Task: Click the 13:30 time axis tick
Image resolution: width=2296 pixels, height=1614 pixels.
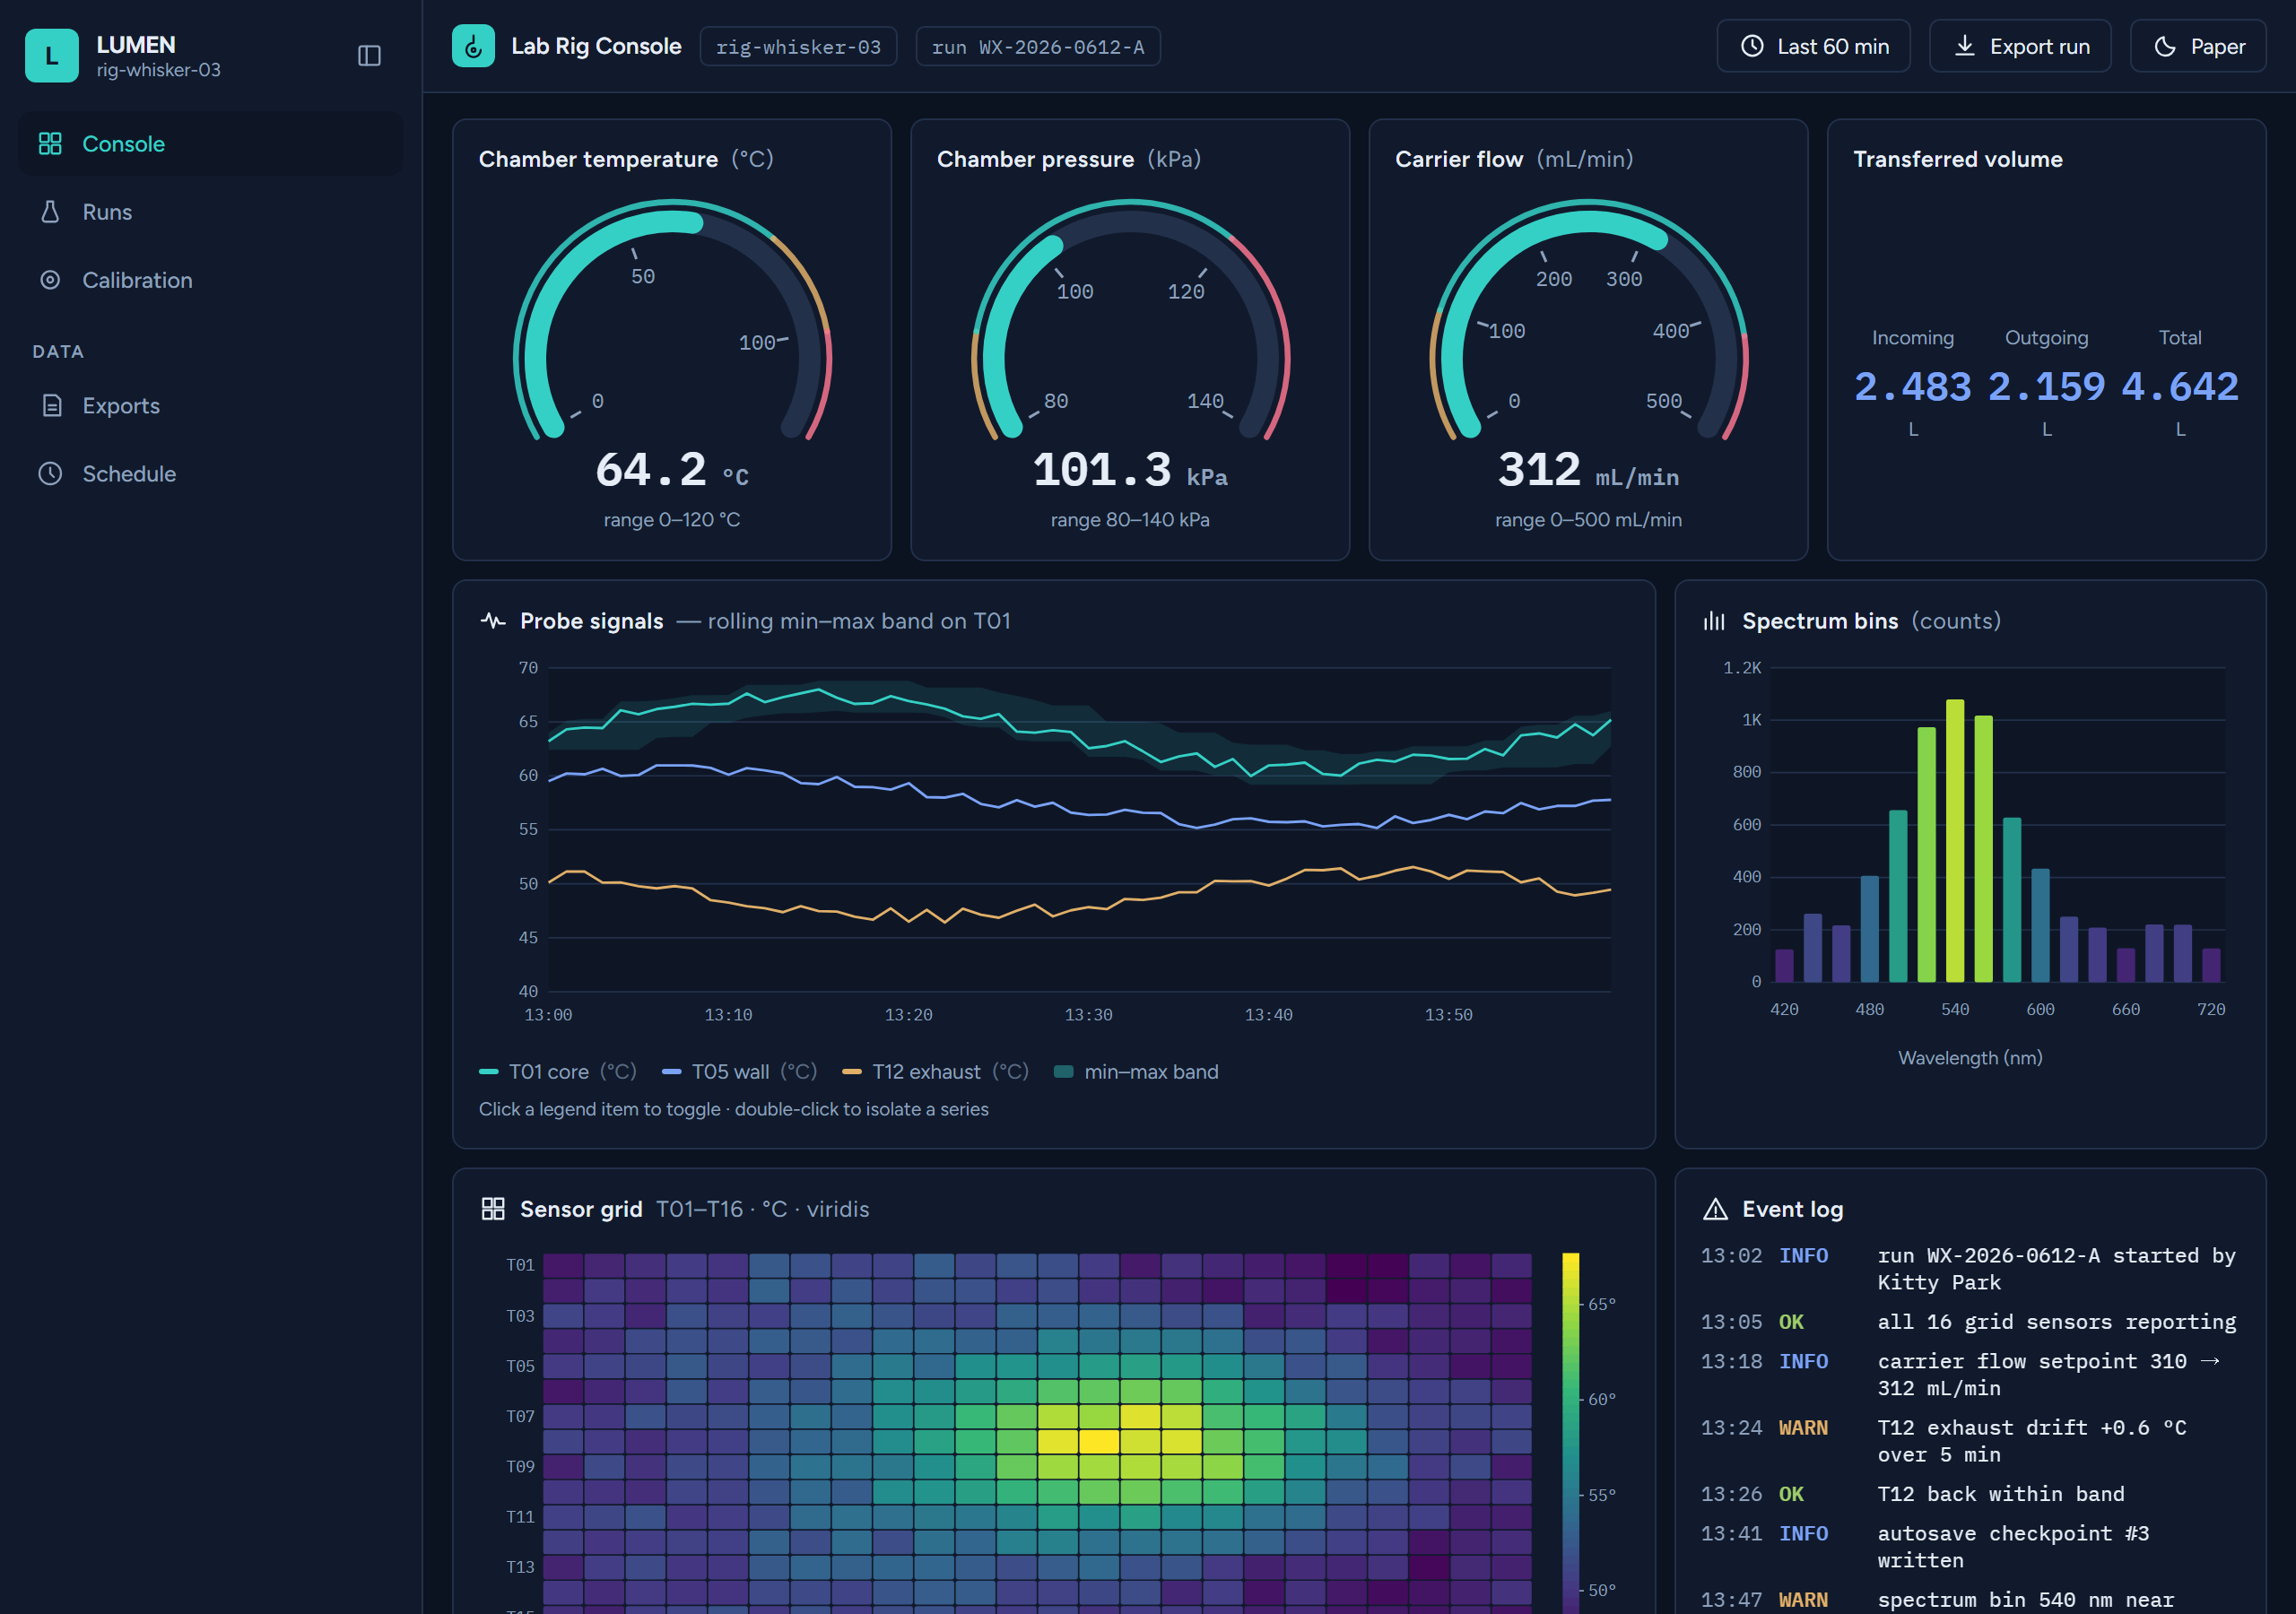Action: point(1088,1015)
